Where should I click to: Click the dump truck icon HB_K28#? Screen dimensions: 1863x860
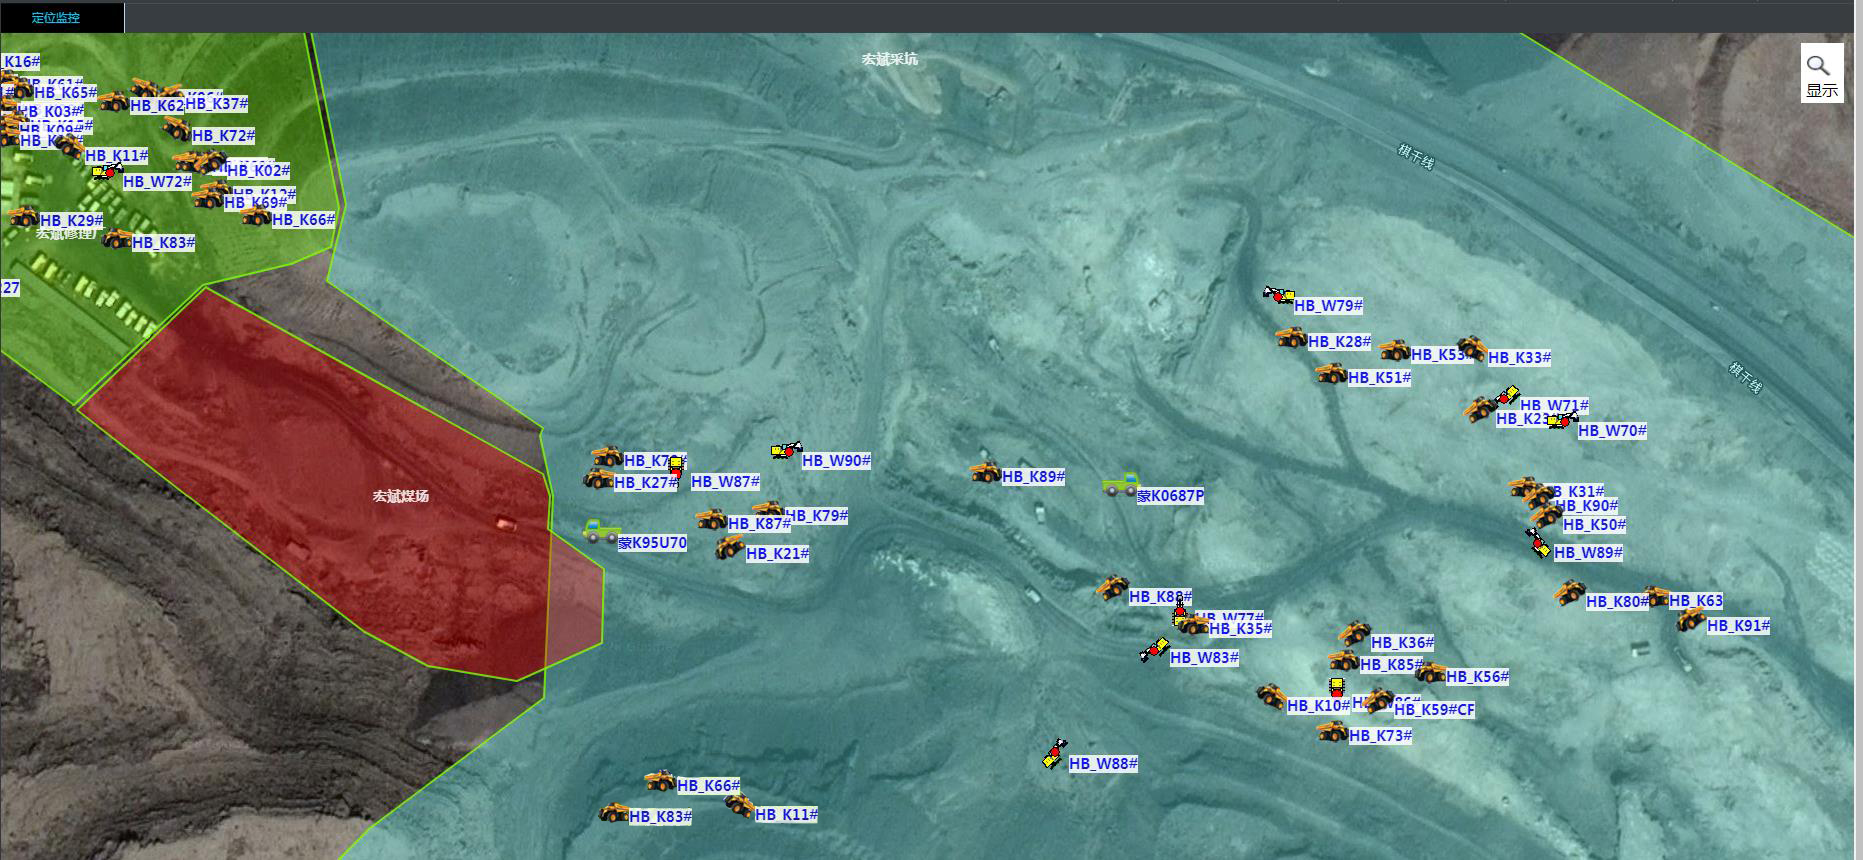point(1291,338)
